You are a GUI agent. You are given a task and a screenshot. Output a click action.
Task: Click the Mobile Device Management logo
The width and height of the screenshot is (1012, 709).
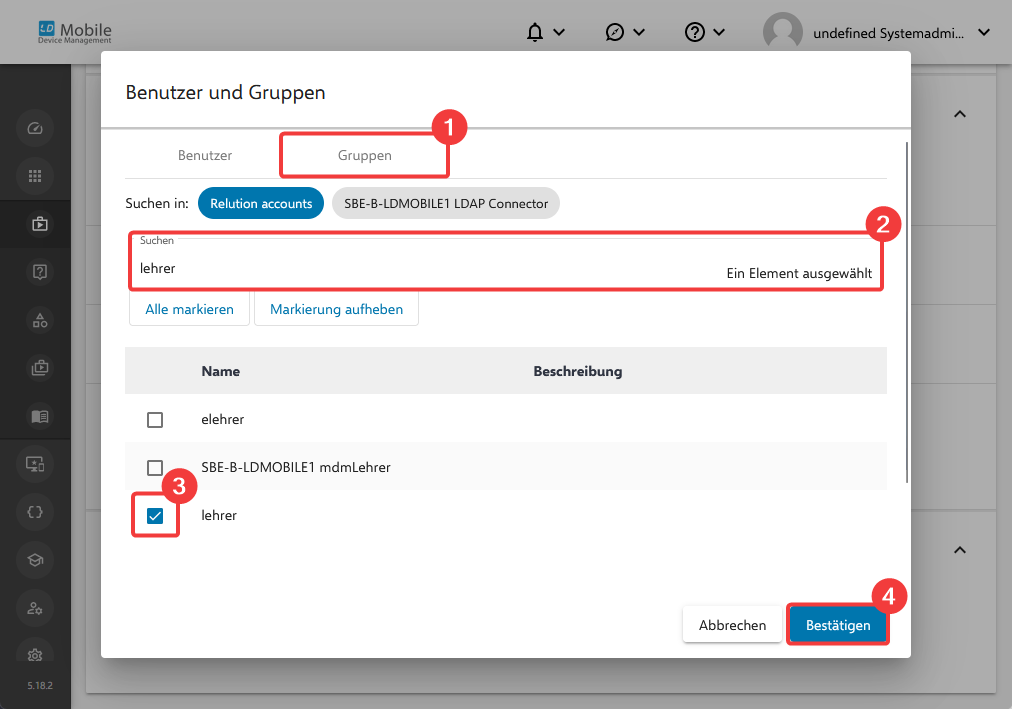75,32
